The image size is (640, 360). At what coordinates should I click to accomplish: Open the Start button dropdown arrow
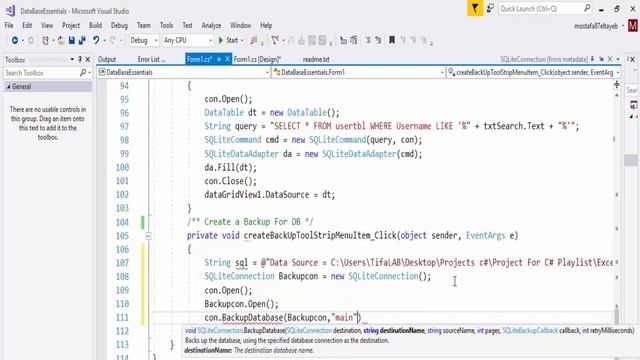pyautogui.click(x=242, y=40)
